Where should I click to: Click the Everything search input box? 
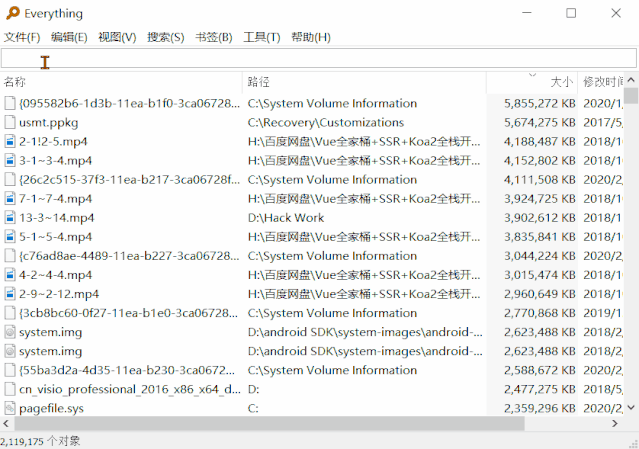pyautogui.click(x=319, y=58)
